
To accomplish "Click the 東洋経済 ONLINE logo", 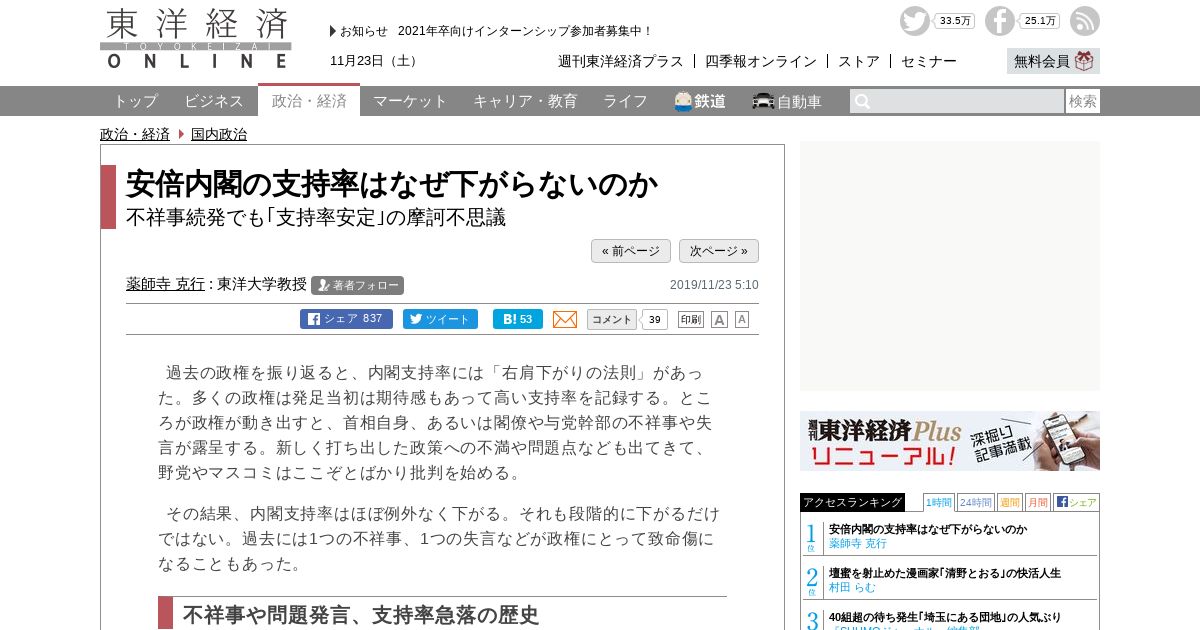I will 196,39.
